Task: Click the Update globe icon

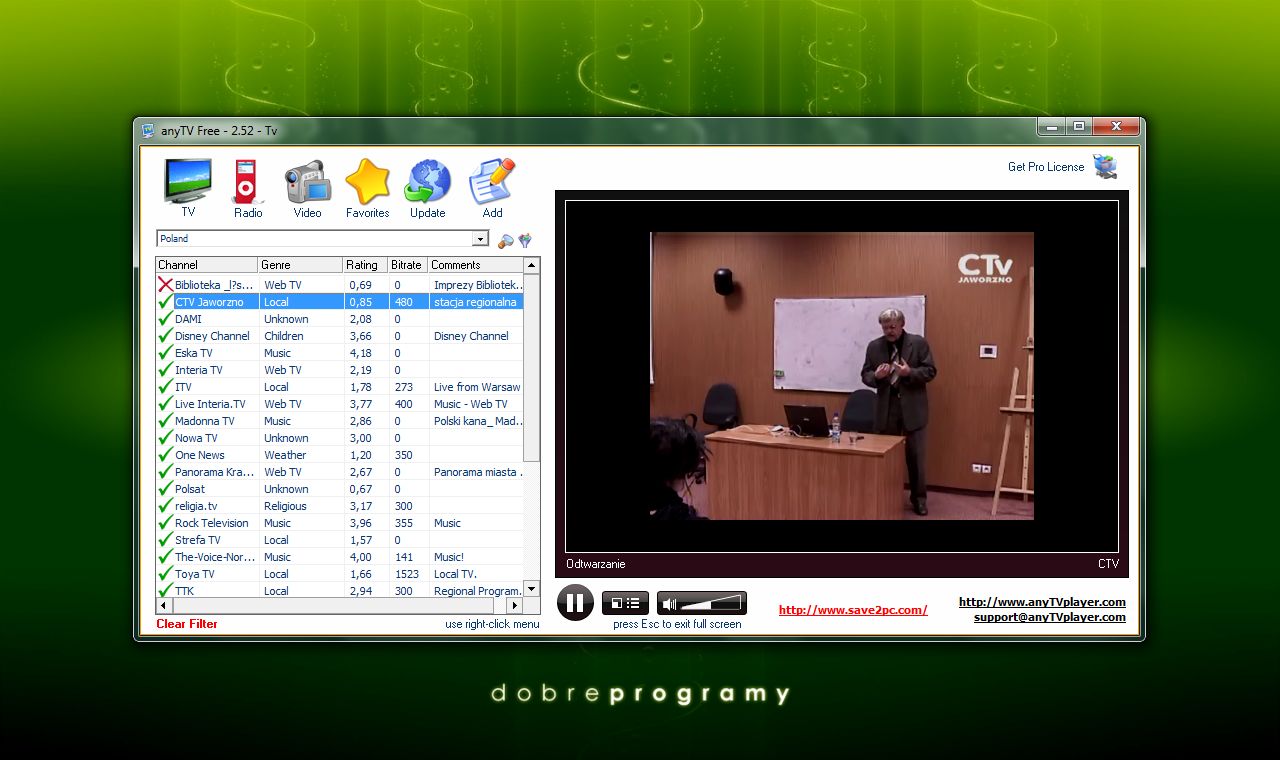Action: (427, 181)
